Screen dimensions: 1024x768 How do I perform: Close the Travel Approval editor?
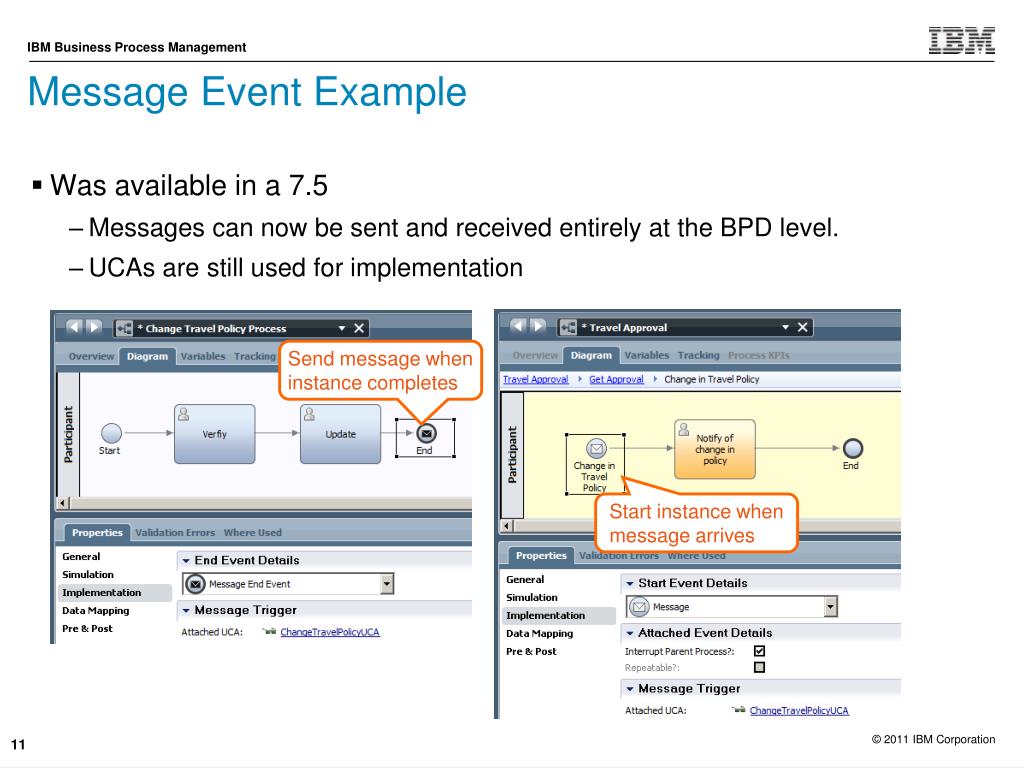coord(803,327)
